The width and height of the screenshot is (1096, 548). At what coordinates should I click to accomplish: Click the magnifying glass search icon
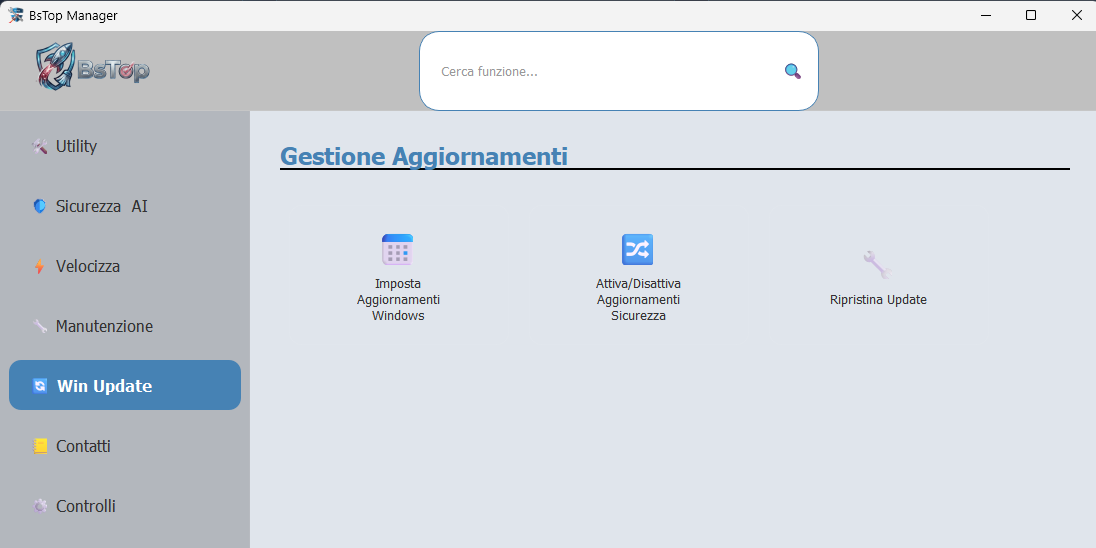pyautogui.click(x=793, y=71)
